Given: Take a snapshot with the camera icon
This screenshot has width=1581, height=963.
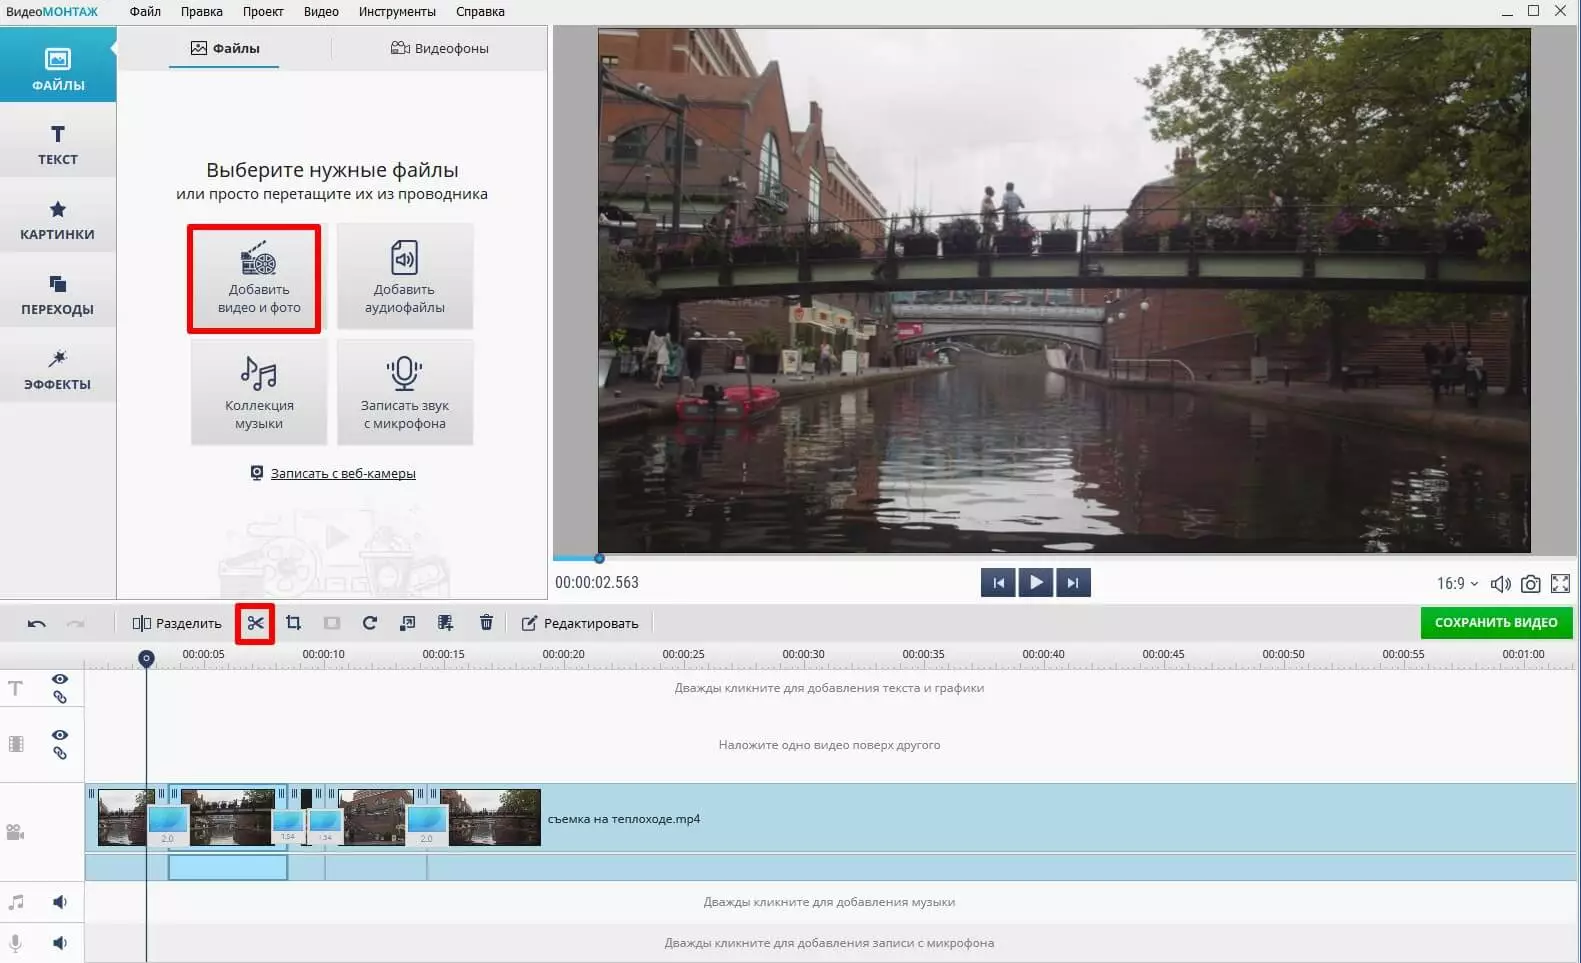Looking at the screenshot, I should click(x=1530, y=584).
